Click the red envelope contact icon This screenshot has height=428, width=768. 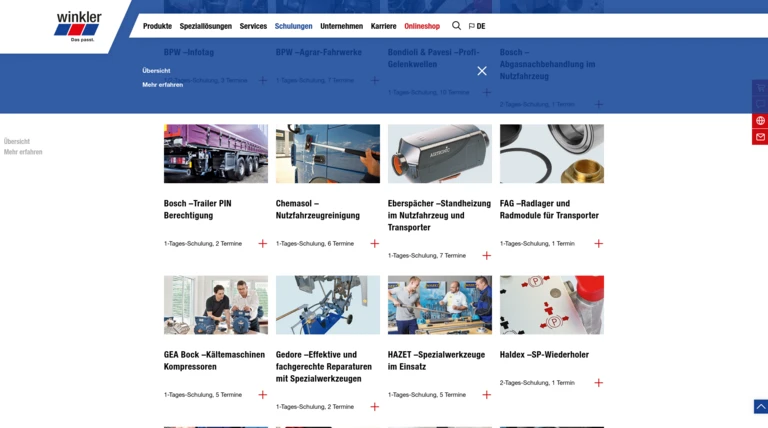point(760,137)
